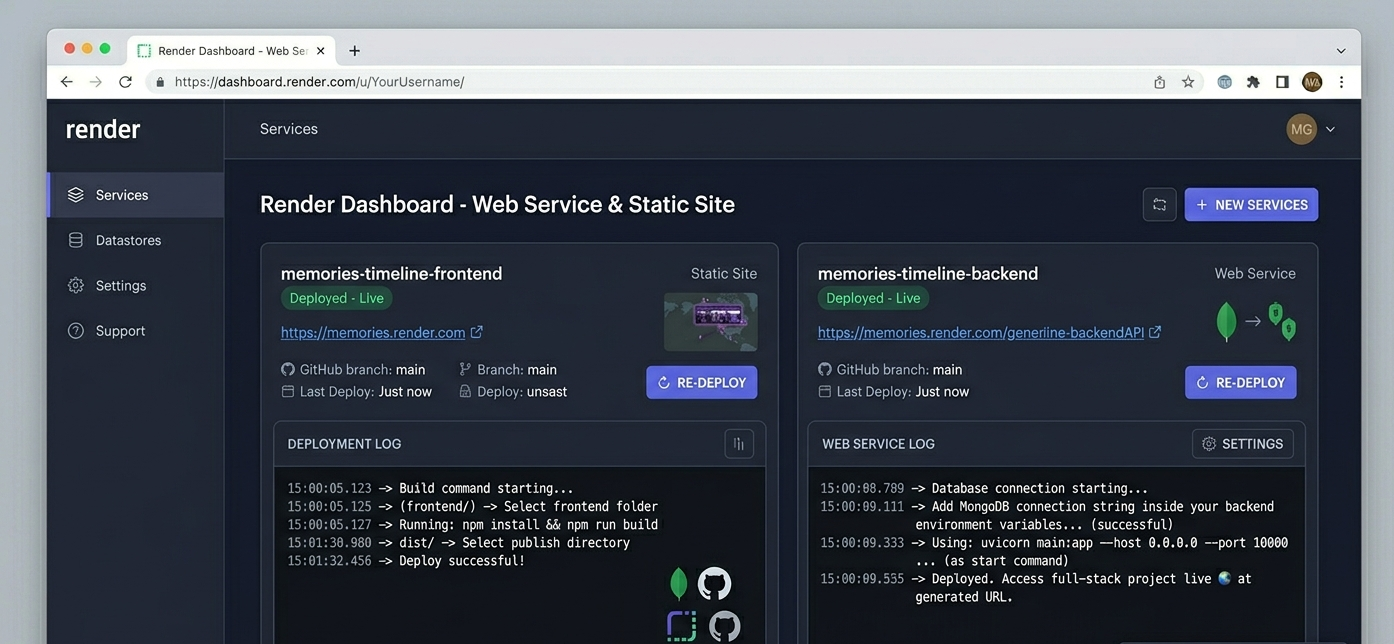1394x644 pixels.
Task: Click the log line 'Build command starting...'
Action: 431,489
